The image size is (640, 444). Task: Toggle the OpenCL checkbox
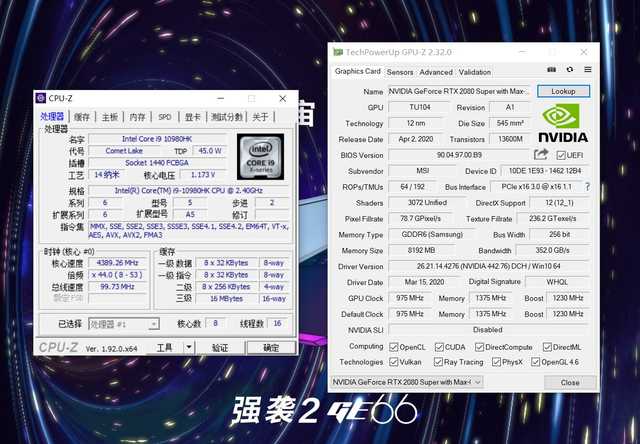[393, 347]
